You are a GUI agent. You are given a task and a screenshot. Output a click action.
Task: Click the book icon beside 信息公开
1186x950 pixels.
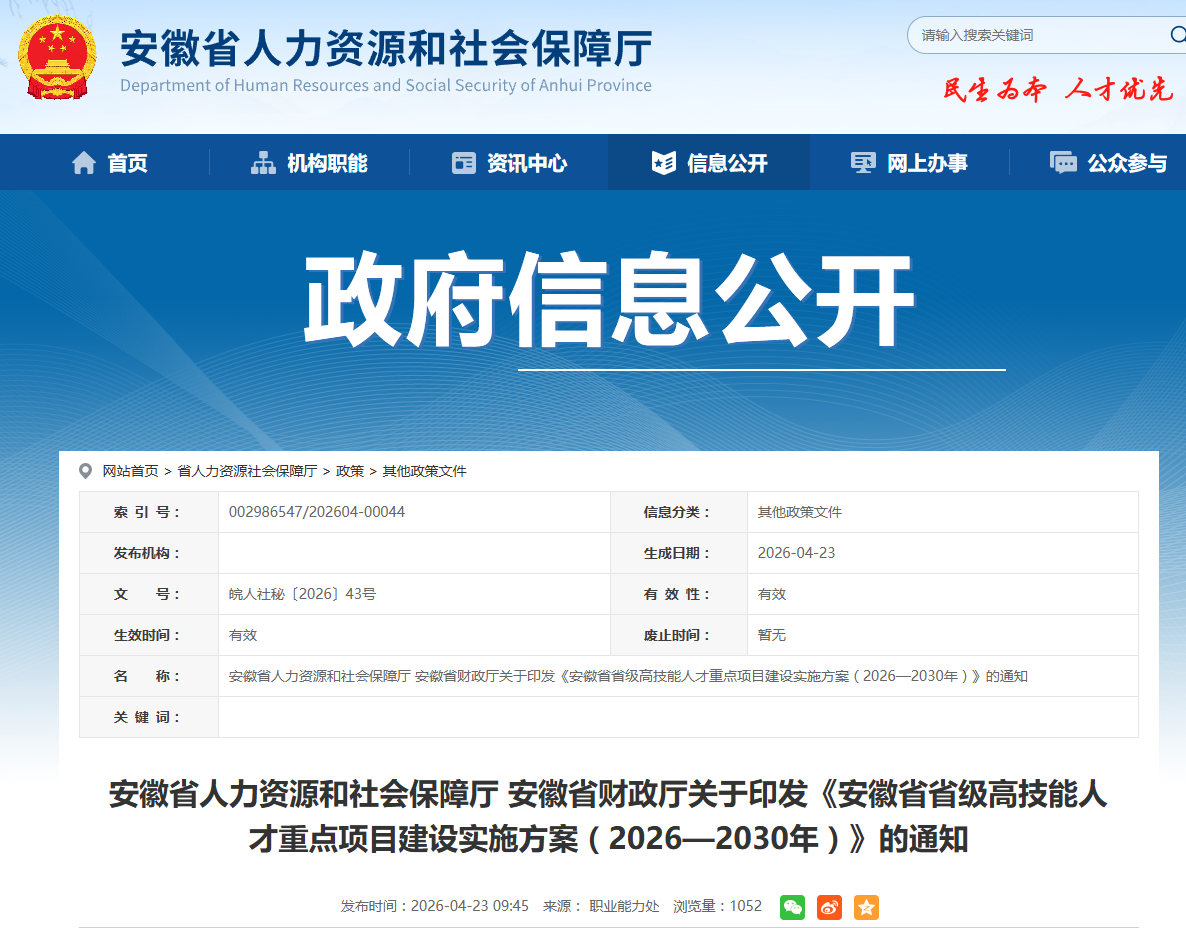point(663,163)
